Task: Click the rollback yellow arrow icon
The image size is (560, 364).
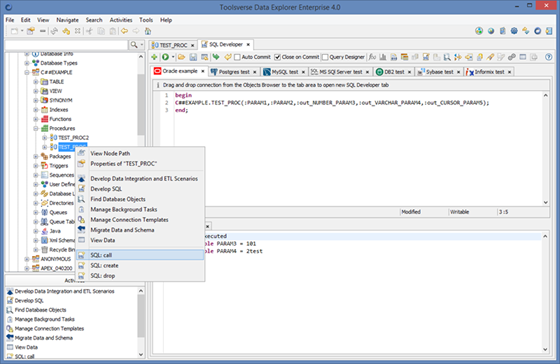Action: (228, 57)
